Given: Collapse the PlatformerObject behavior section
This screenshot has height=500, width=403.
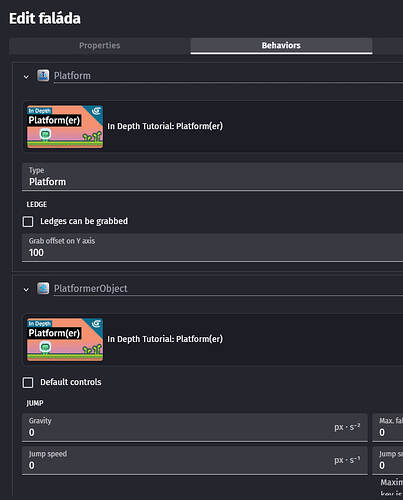Looking at the screenshot, I should click(26, 290).
